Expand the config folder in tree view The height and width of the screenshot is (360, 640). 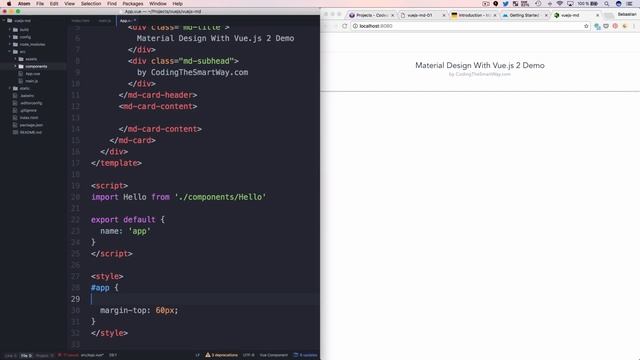(10, 37)
